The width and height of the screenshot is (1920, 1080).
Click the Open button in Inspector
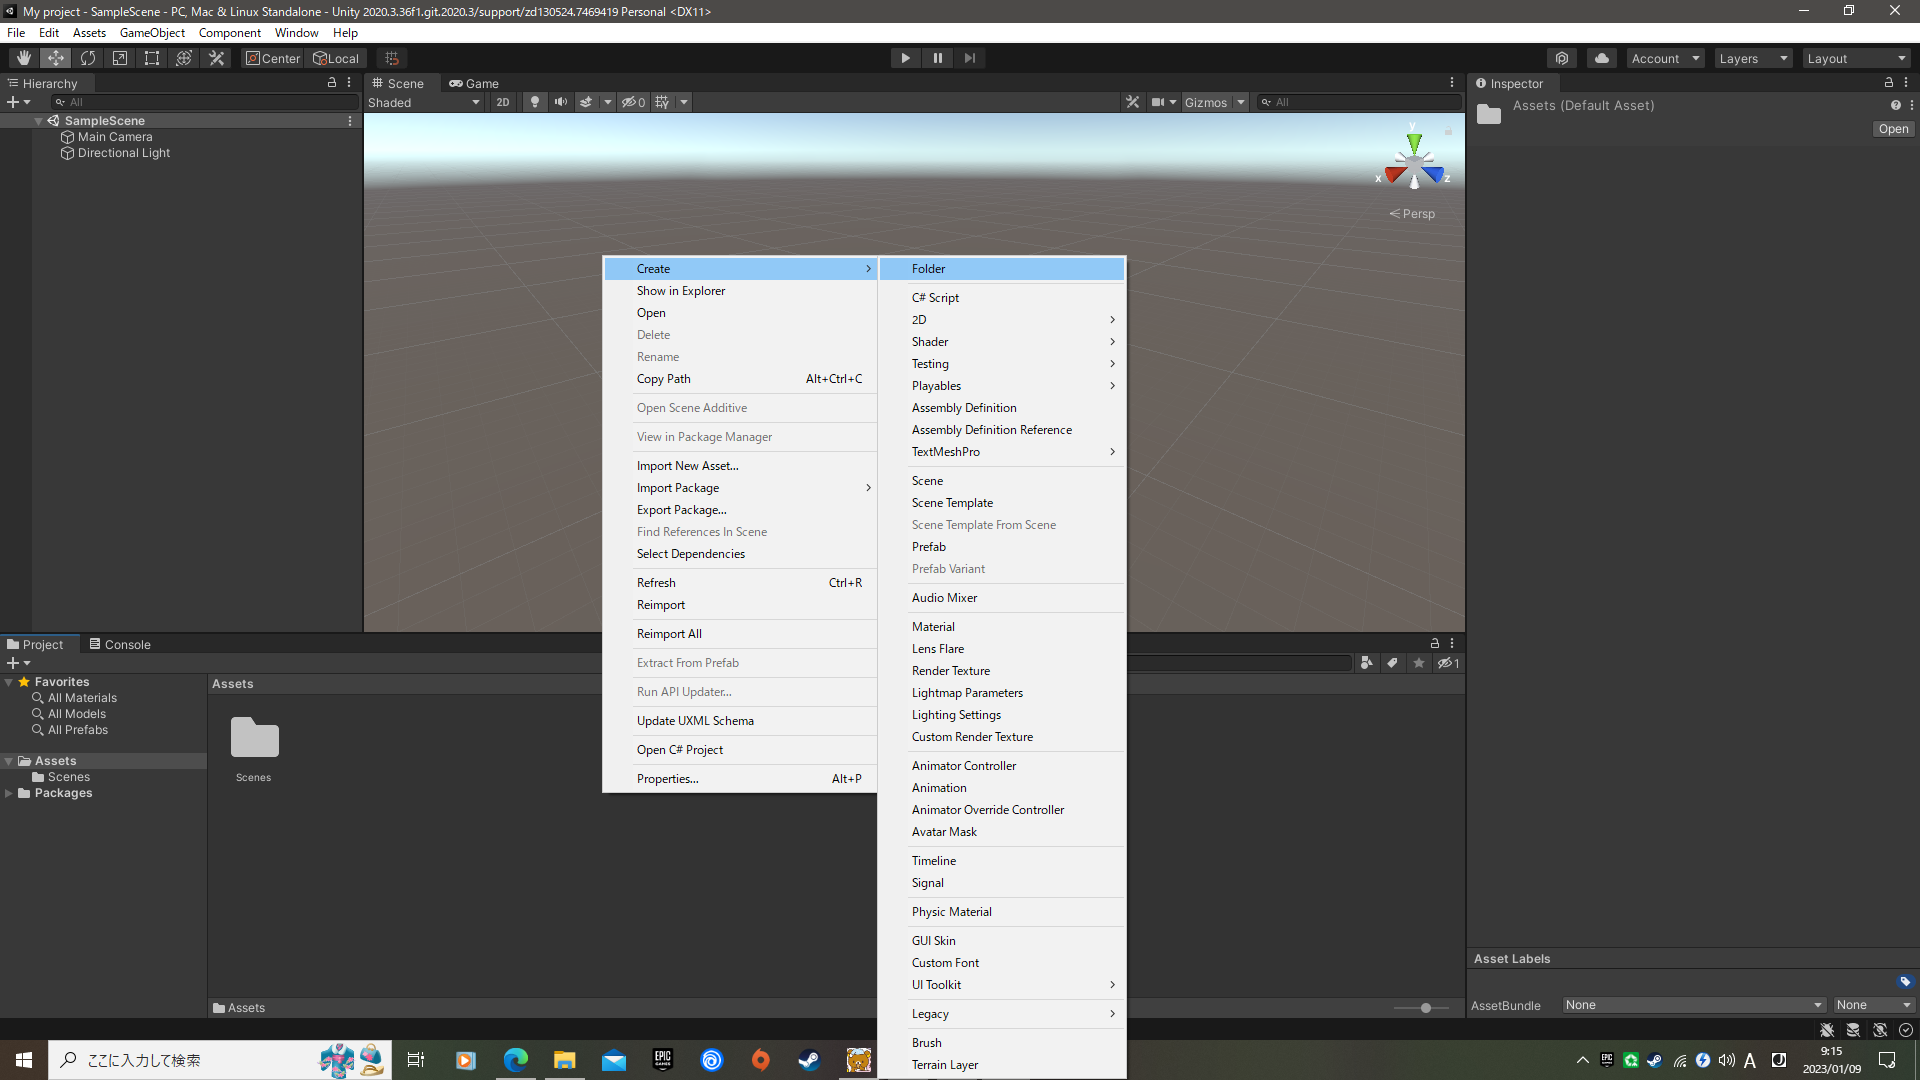point(1893,129)
